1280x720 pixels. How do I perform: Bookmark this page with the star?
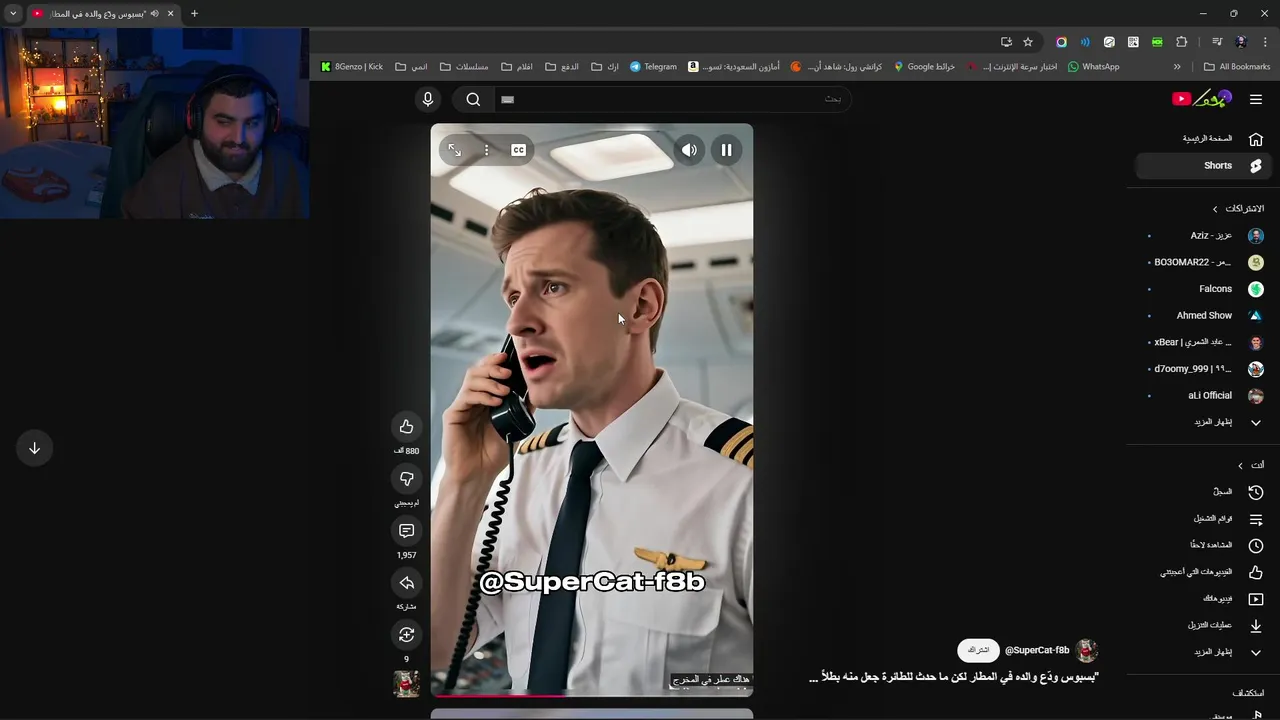1028,42
